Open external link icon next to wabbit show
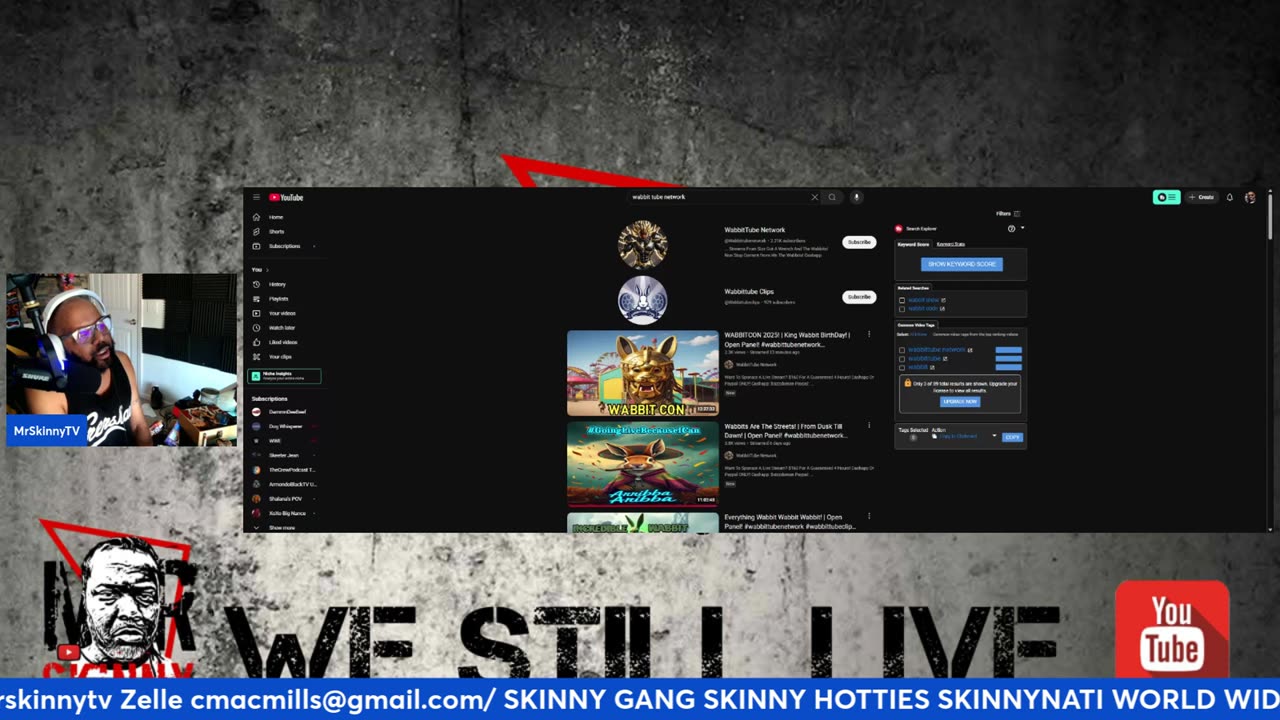This screenshot has height=720, width=1280. (x=943, y=300)
